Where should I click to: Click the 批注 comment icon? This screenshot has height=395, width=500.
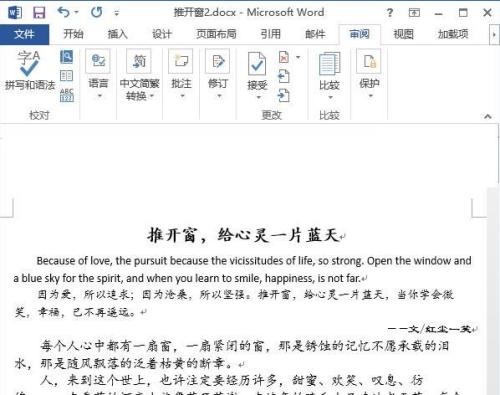tap(181, 61)
